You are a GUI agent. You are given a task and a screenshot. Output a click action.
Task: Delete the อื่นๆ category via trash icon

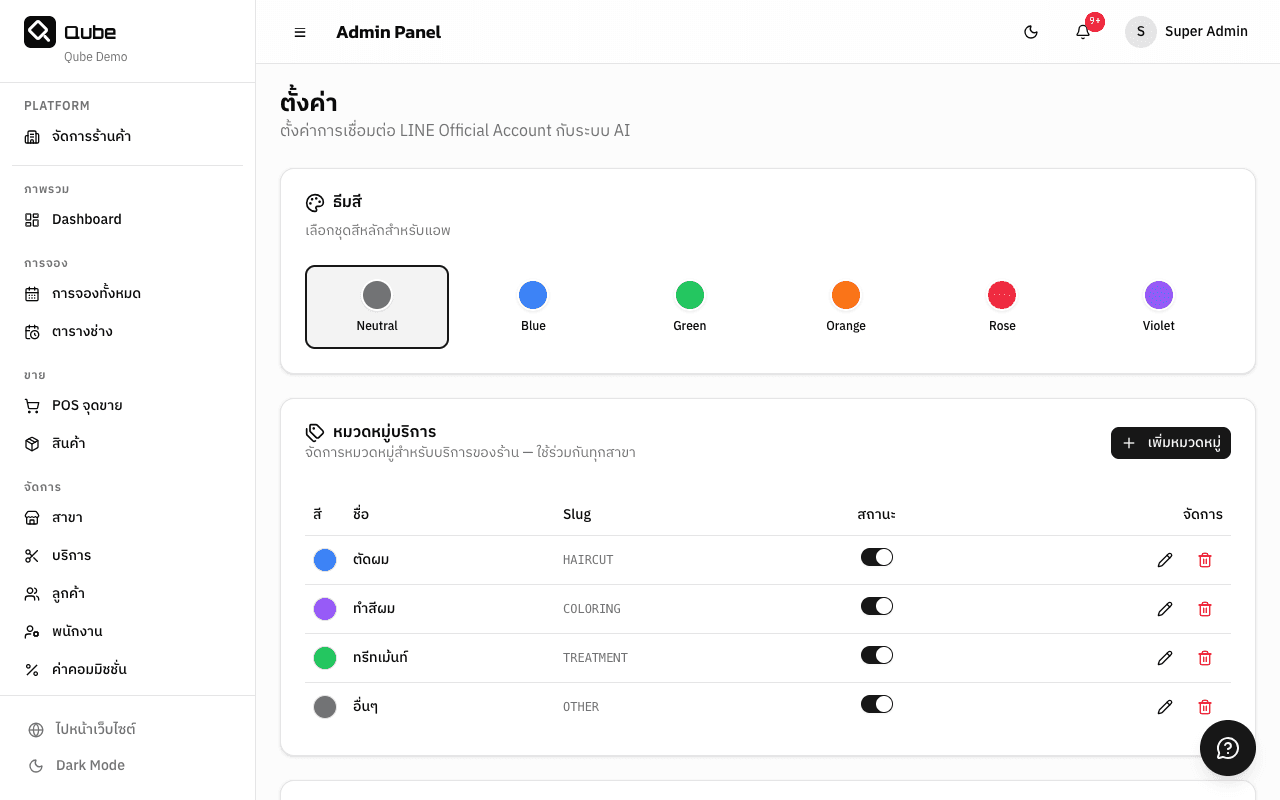coord(1205,707)
